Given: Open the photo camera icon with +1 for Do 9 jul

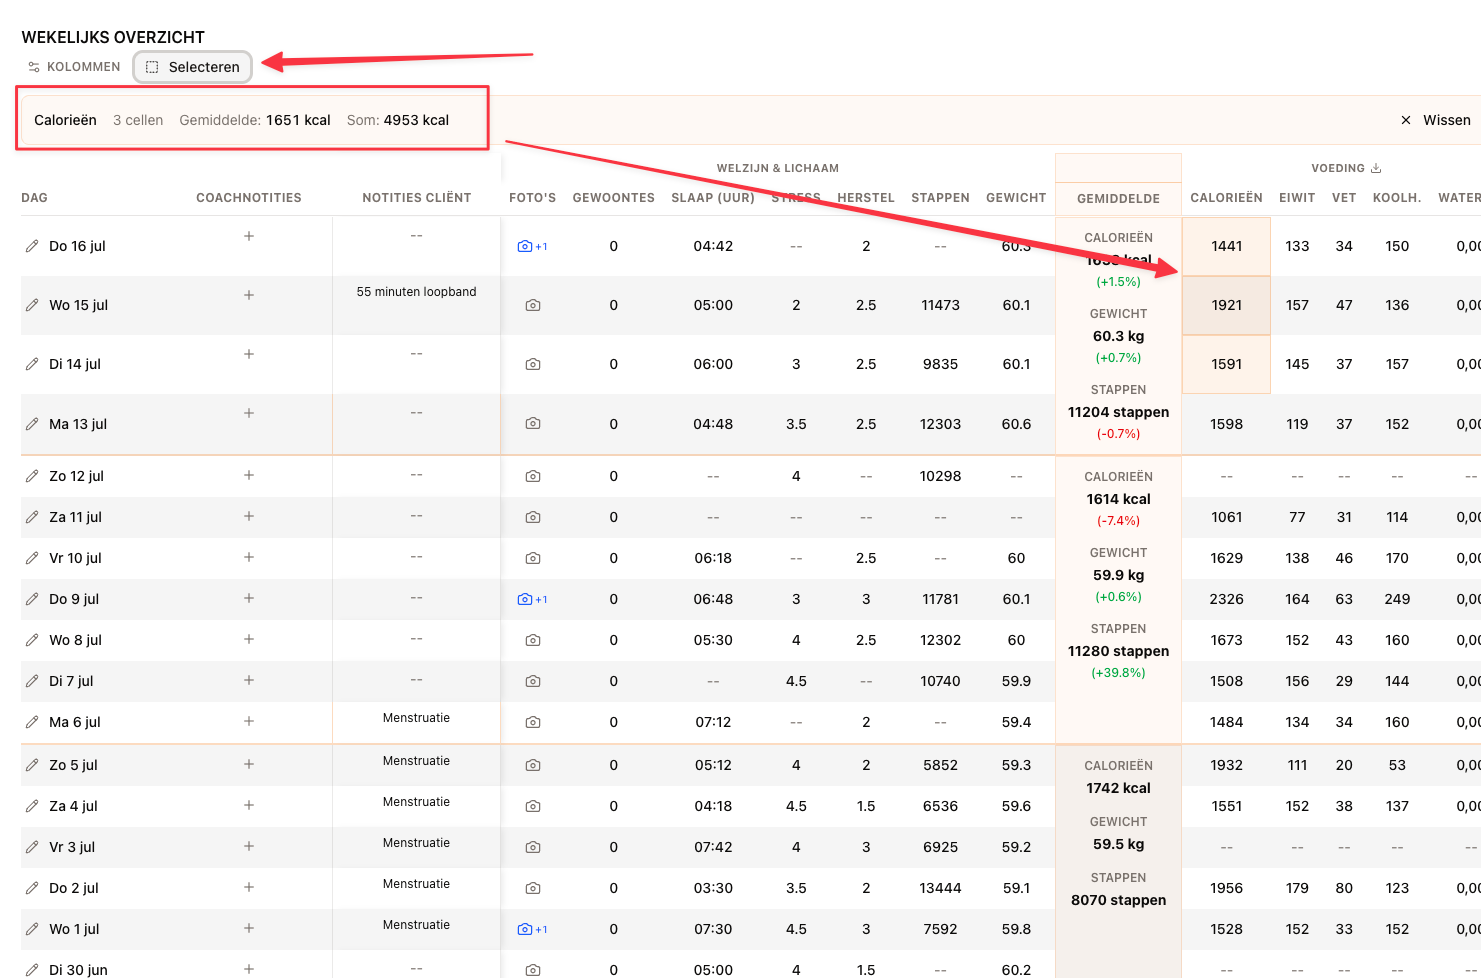Looking at the screenshot, I should point(532,599).
